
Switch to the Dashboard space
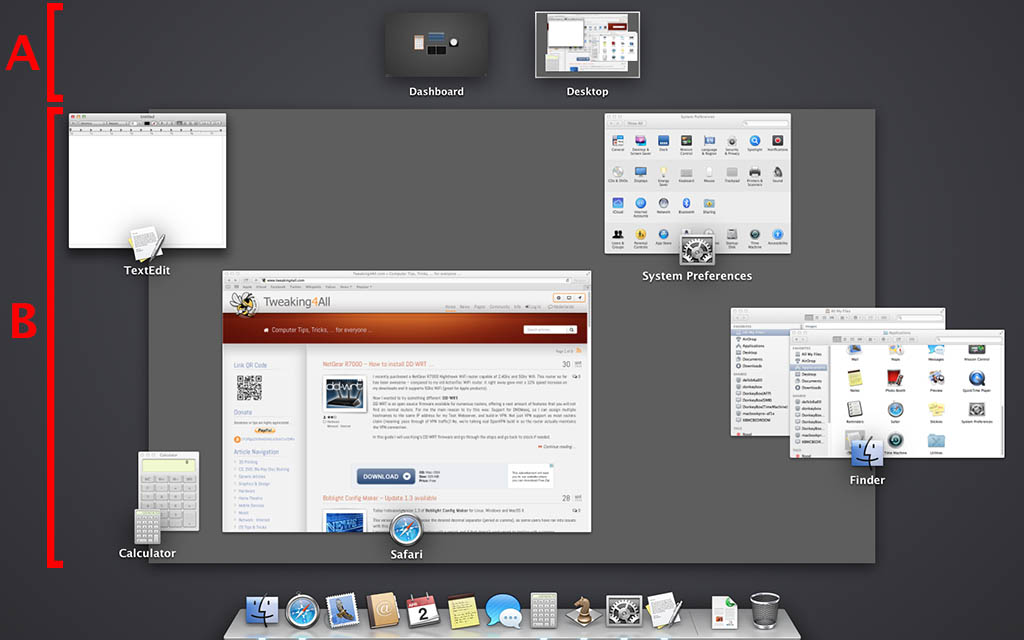pos(436,46)
